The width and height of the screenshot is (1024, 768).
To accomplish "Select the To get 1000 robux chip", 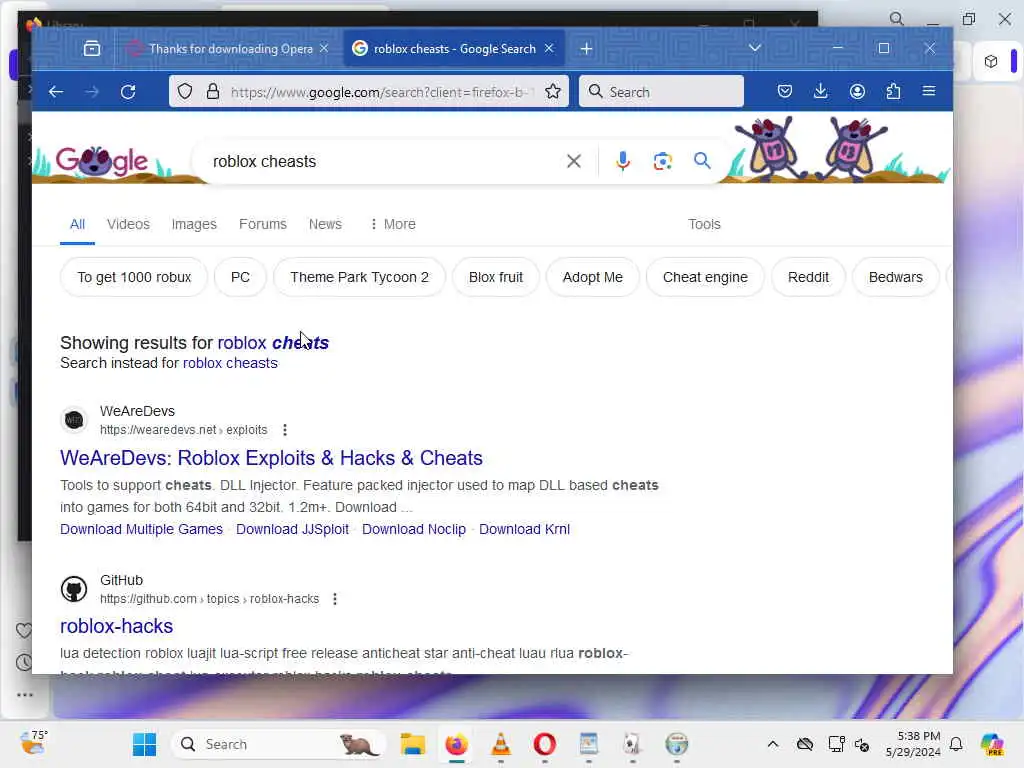I will point(134,277).
